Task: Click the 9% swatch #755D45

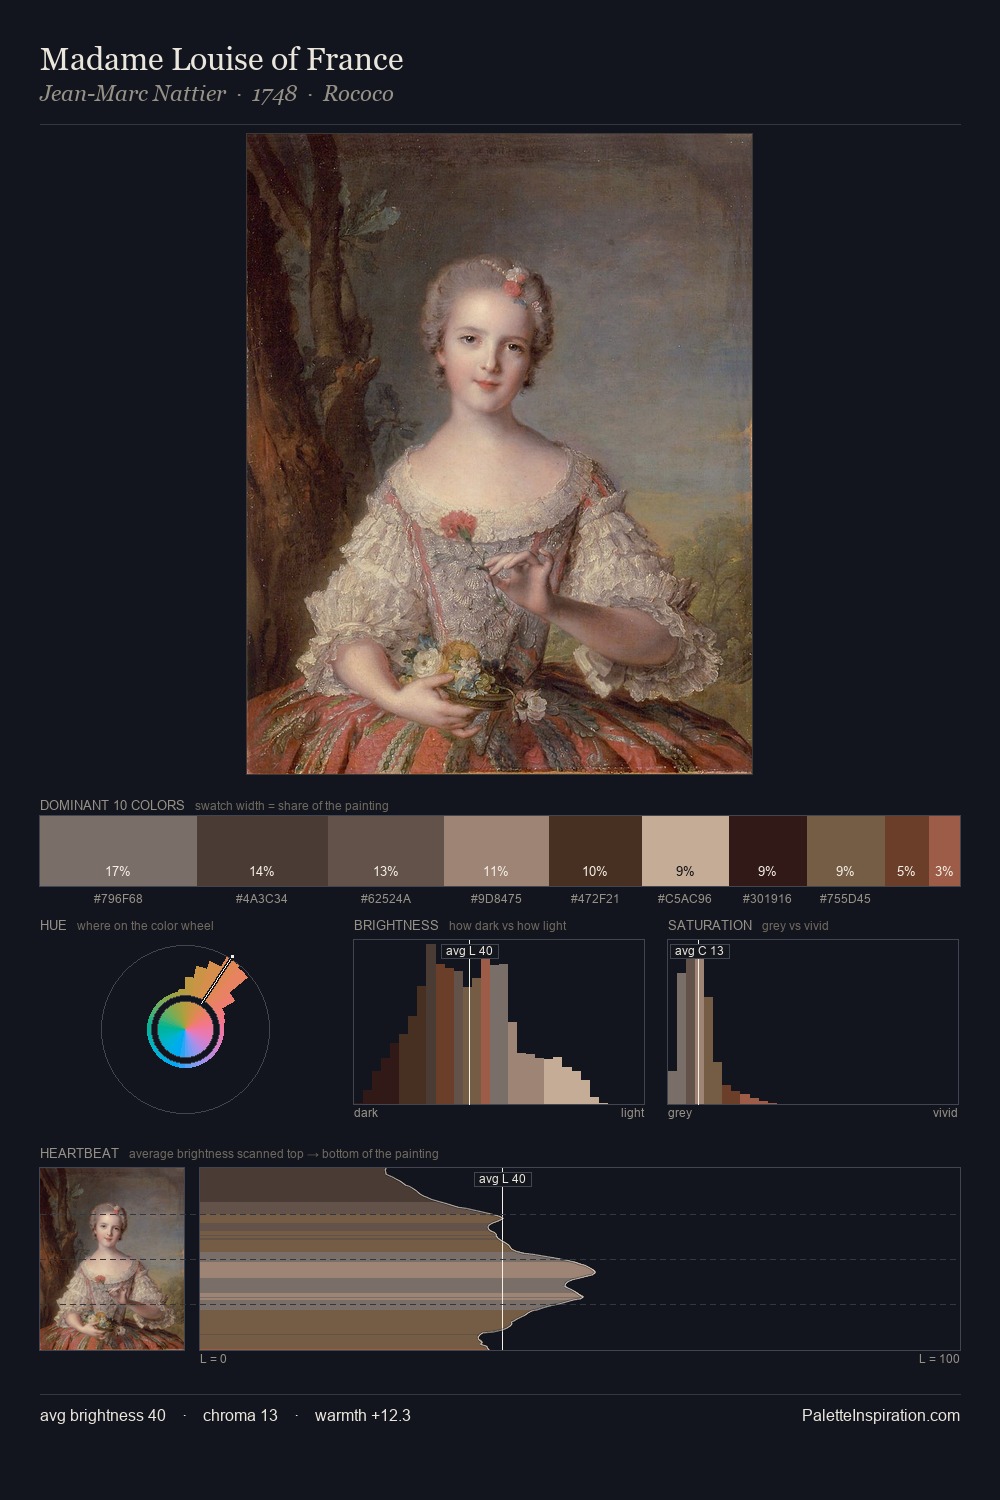Action: 846,851
